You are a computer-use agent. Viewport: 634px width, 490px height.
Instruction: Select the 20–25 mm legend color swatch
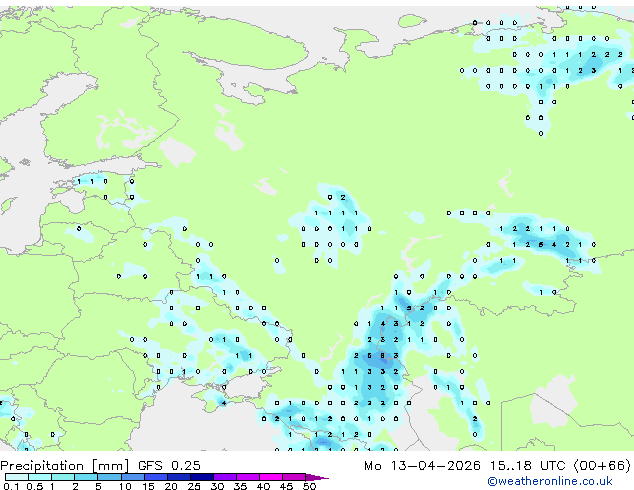178,477
